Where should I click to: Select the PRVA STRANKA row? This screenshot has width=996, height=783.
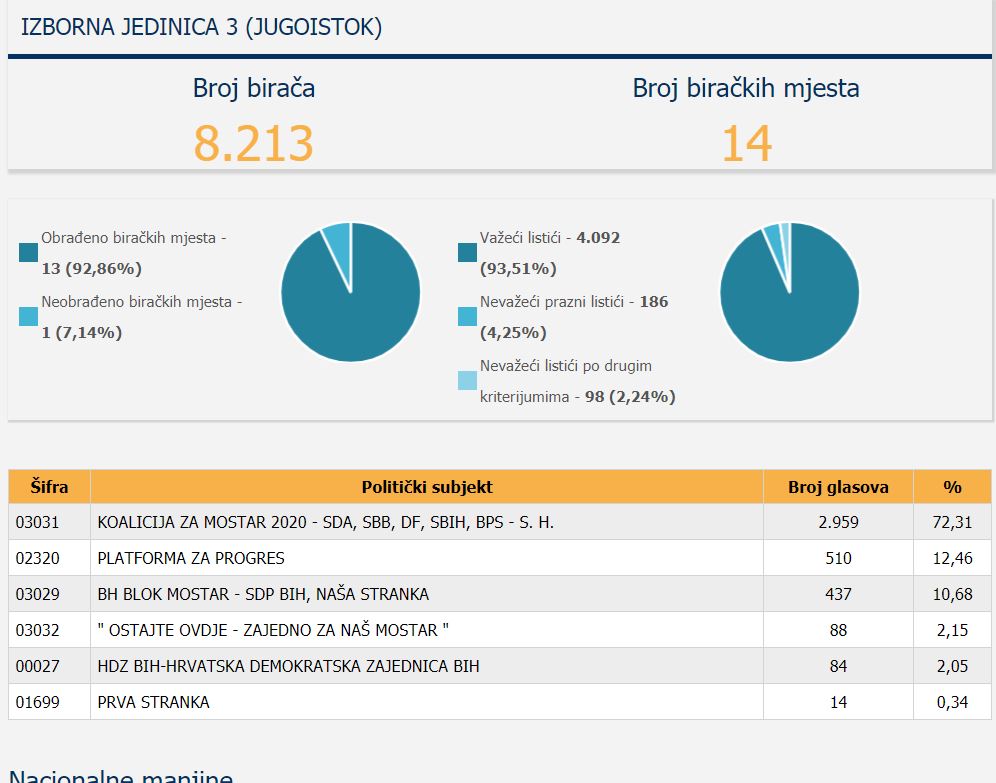coord(500,702)
